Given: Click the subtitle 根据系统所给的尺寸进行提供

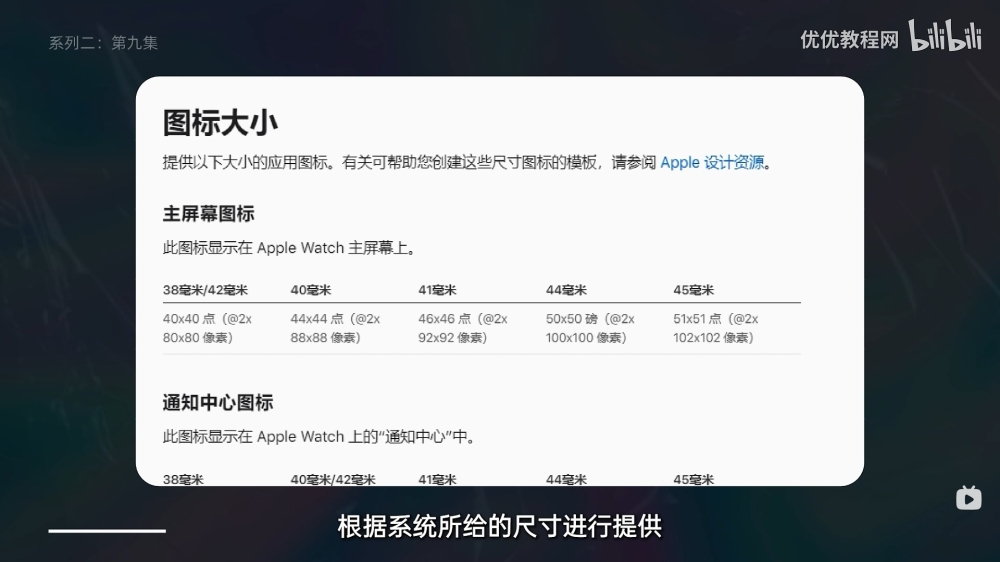Looking at the screenshot, I should (500, 527).
